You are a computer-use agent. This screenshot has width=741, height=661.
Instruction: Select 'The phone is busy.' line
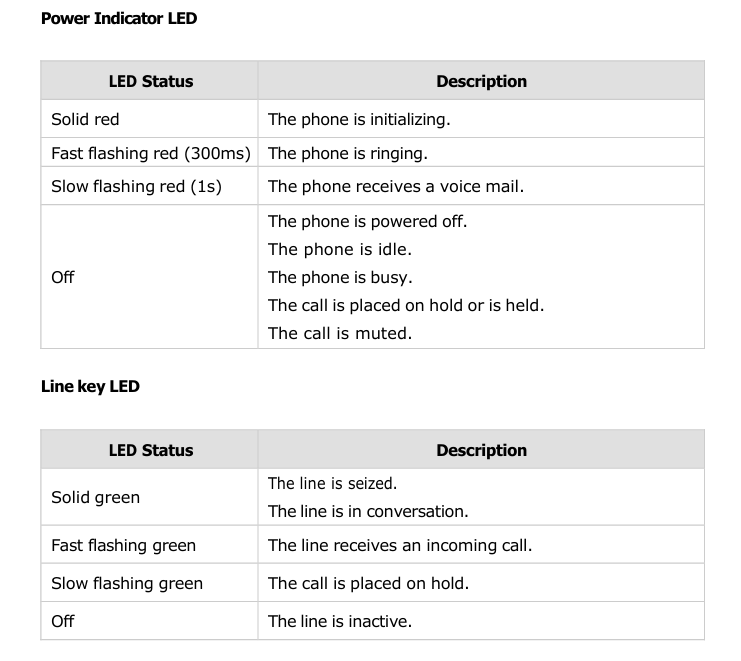pos(340,277)
